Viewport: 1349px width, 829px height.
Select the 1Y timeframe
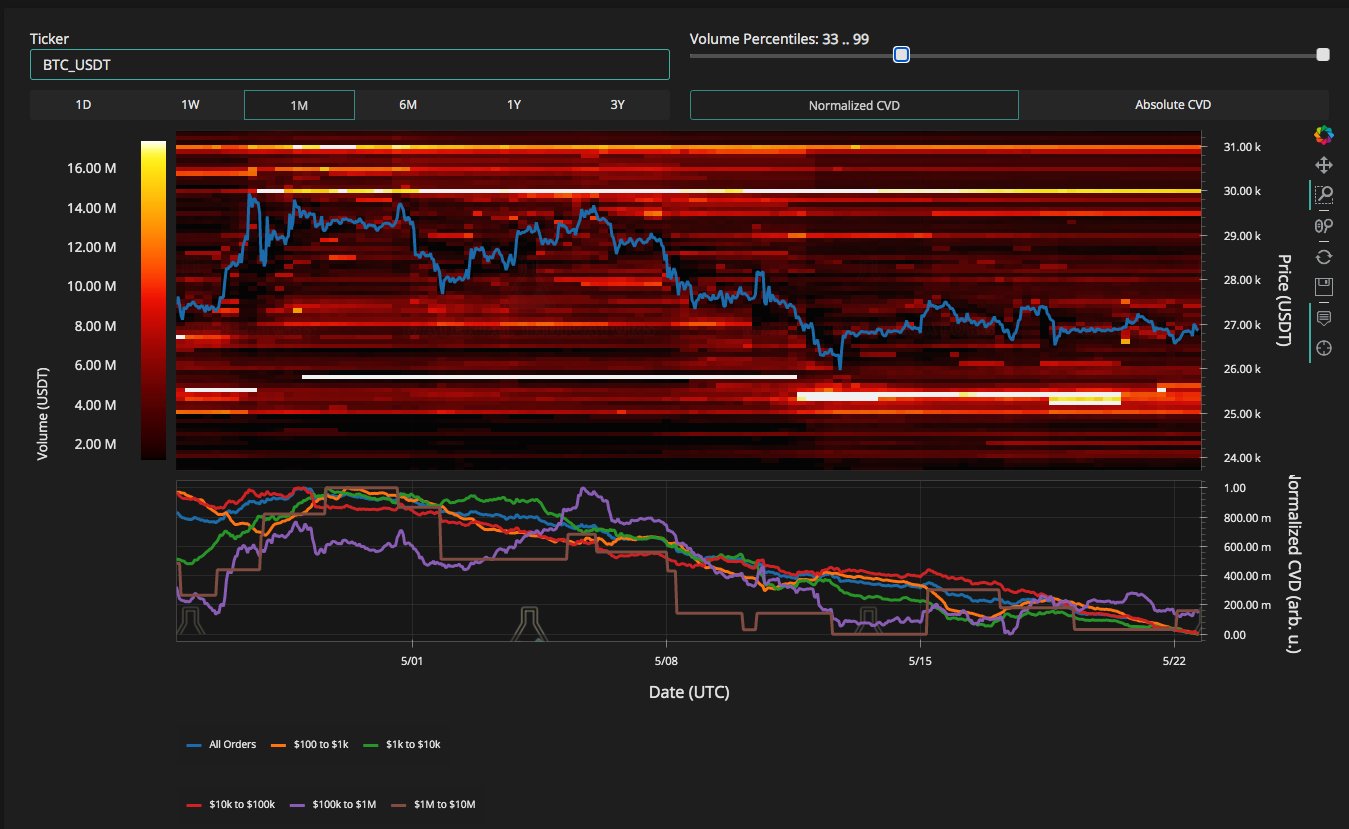pyautogui.click(x=513, y=105)
